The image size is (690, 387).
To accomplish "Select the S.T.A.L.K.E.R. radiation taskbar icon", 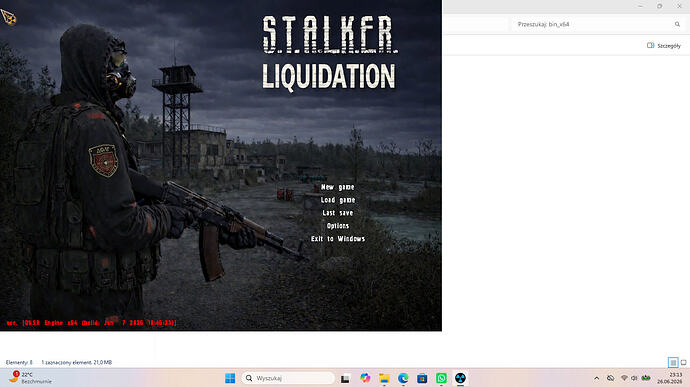I will coord(460,378).
